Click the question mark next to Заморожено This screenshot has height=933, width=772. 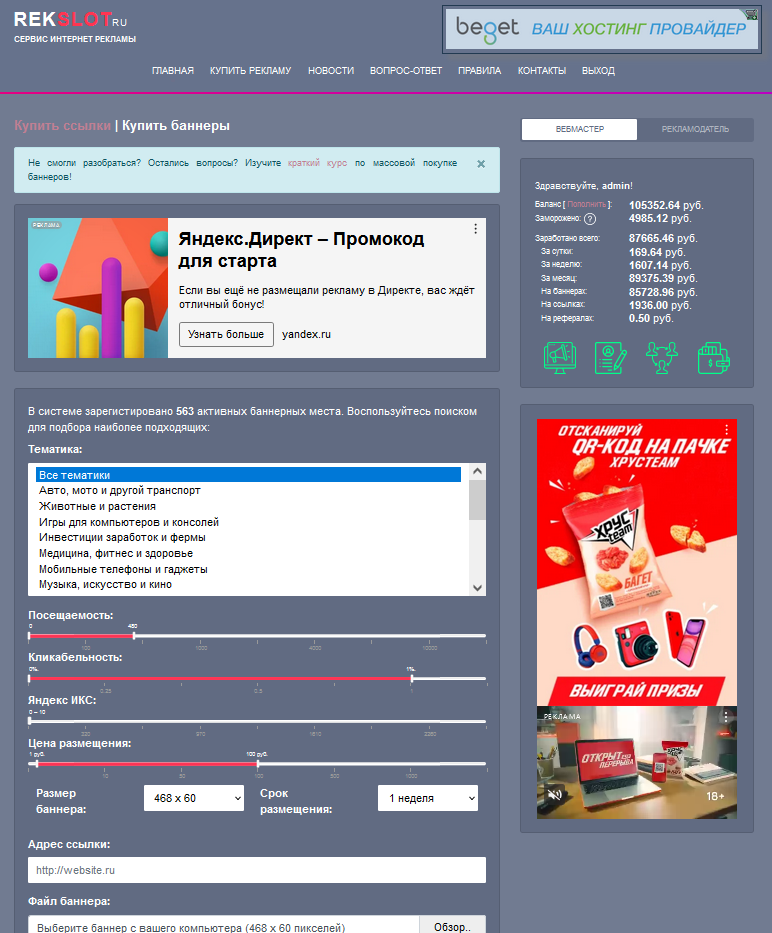[x=590, y=219]
